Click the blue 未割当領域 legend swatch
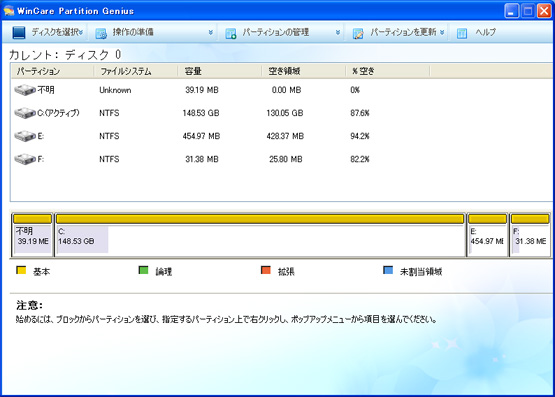This screenshot has height=397, width=555. 388,270
